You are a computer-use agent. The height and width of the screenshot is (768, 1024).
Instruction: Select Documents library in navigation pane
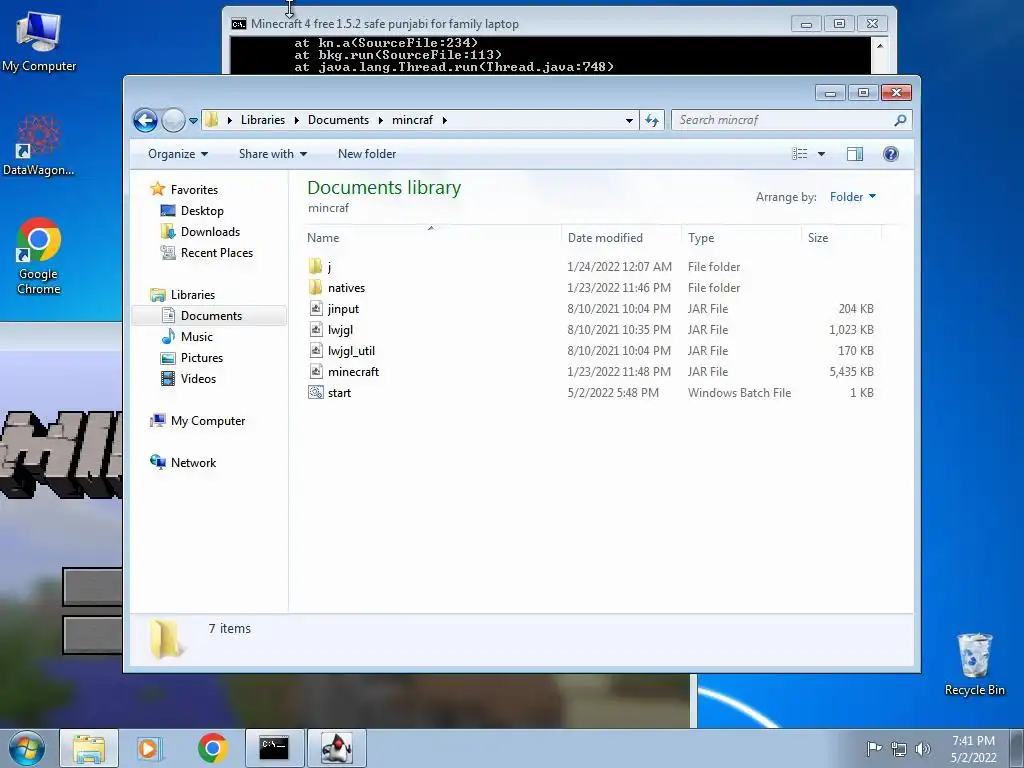tap(211, 315)
